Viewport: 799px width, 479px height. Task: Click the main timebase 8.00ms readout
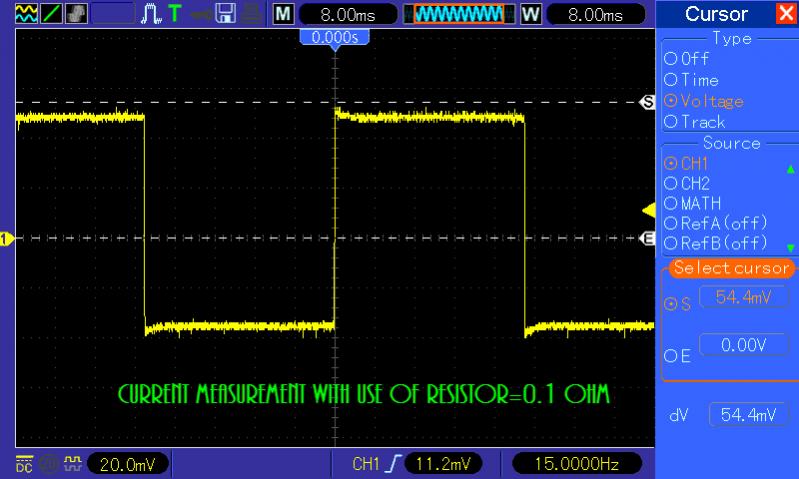pos(348,14)
